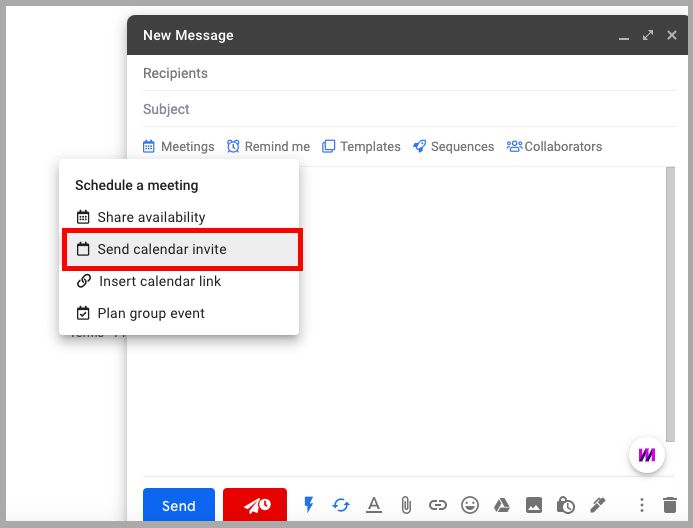Click the blue Send button

point(179,505)
